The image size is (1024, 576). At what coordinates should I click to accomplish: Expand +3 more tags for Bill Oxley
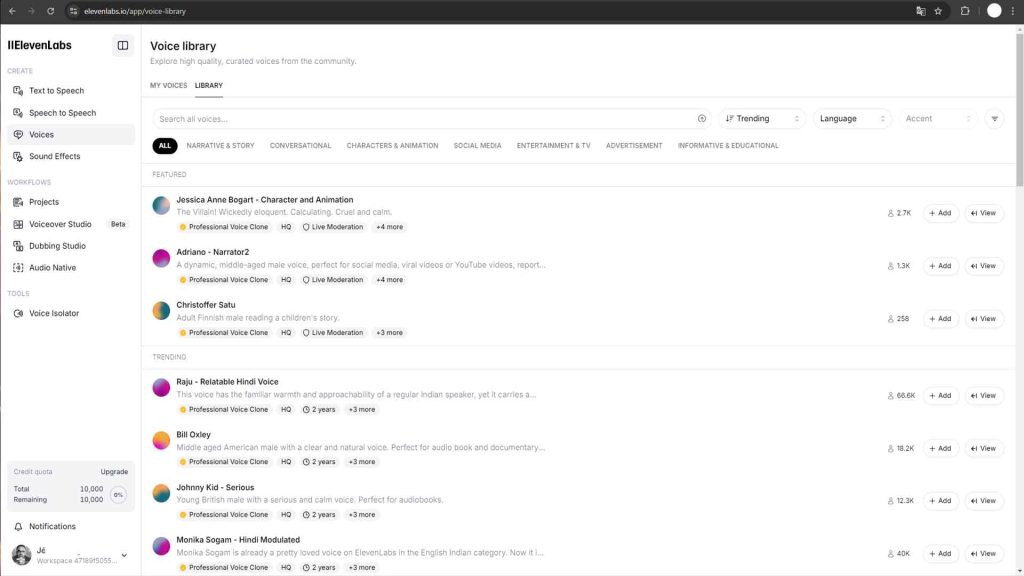(x=362, y=462)
